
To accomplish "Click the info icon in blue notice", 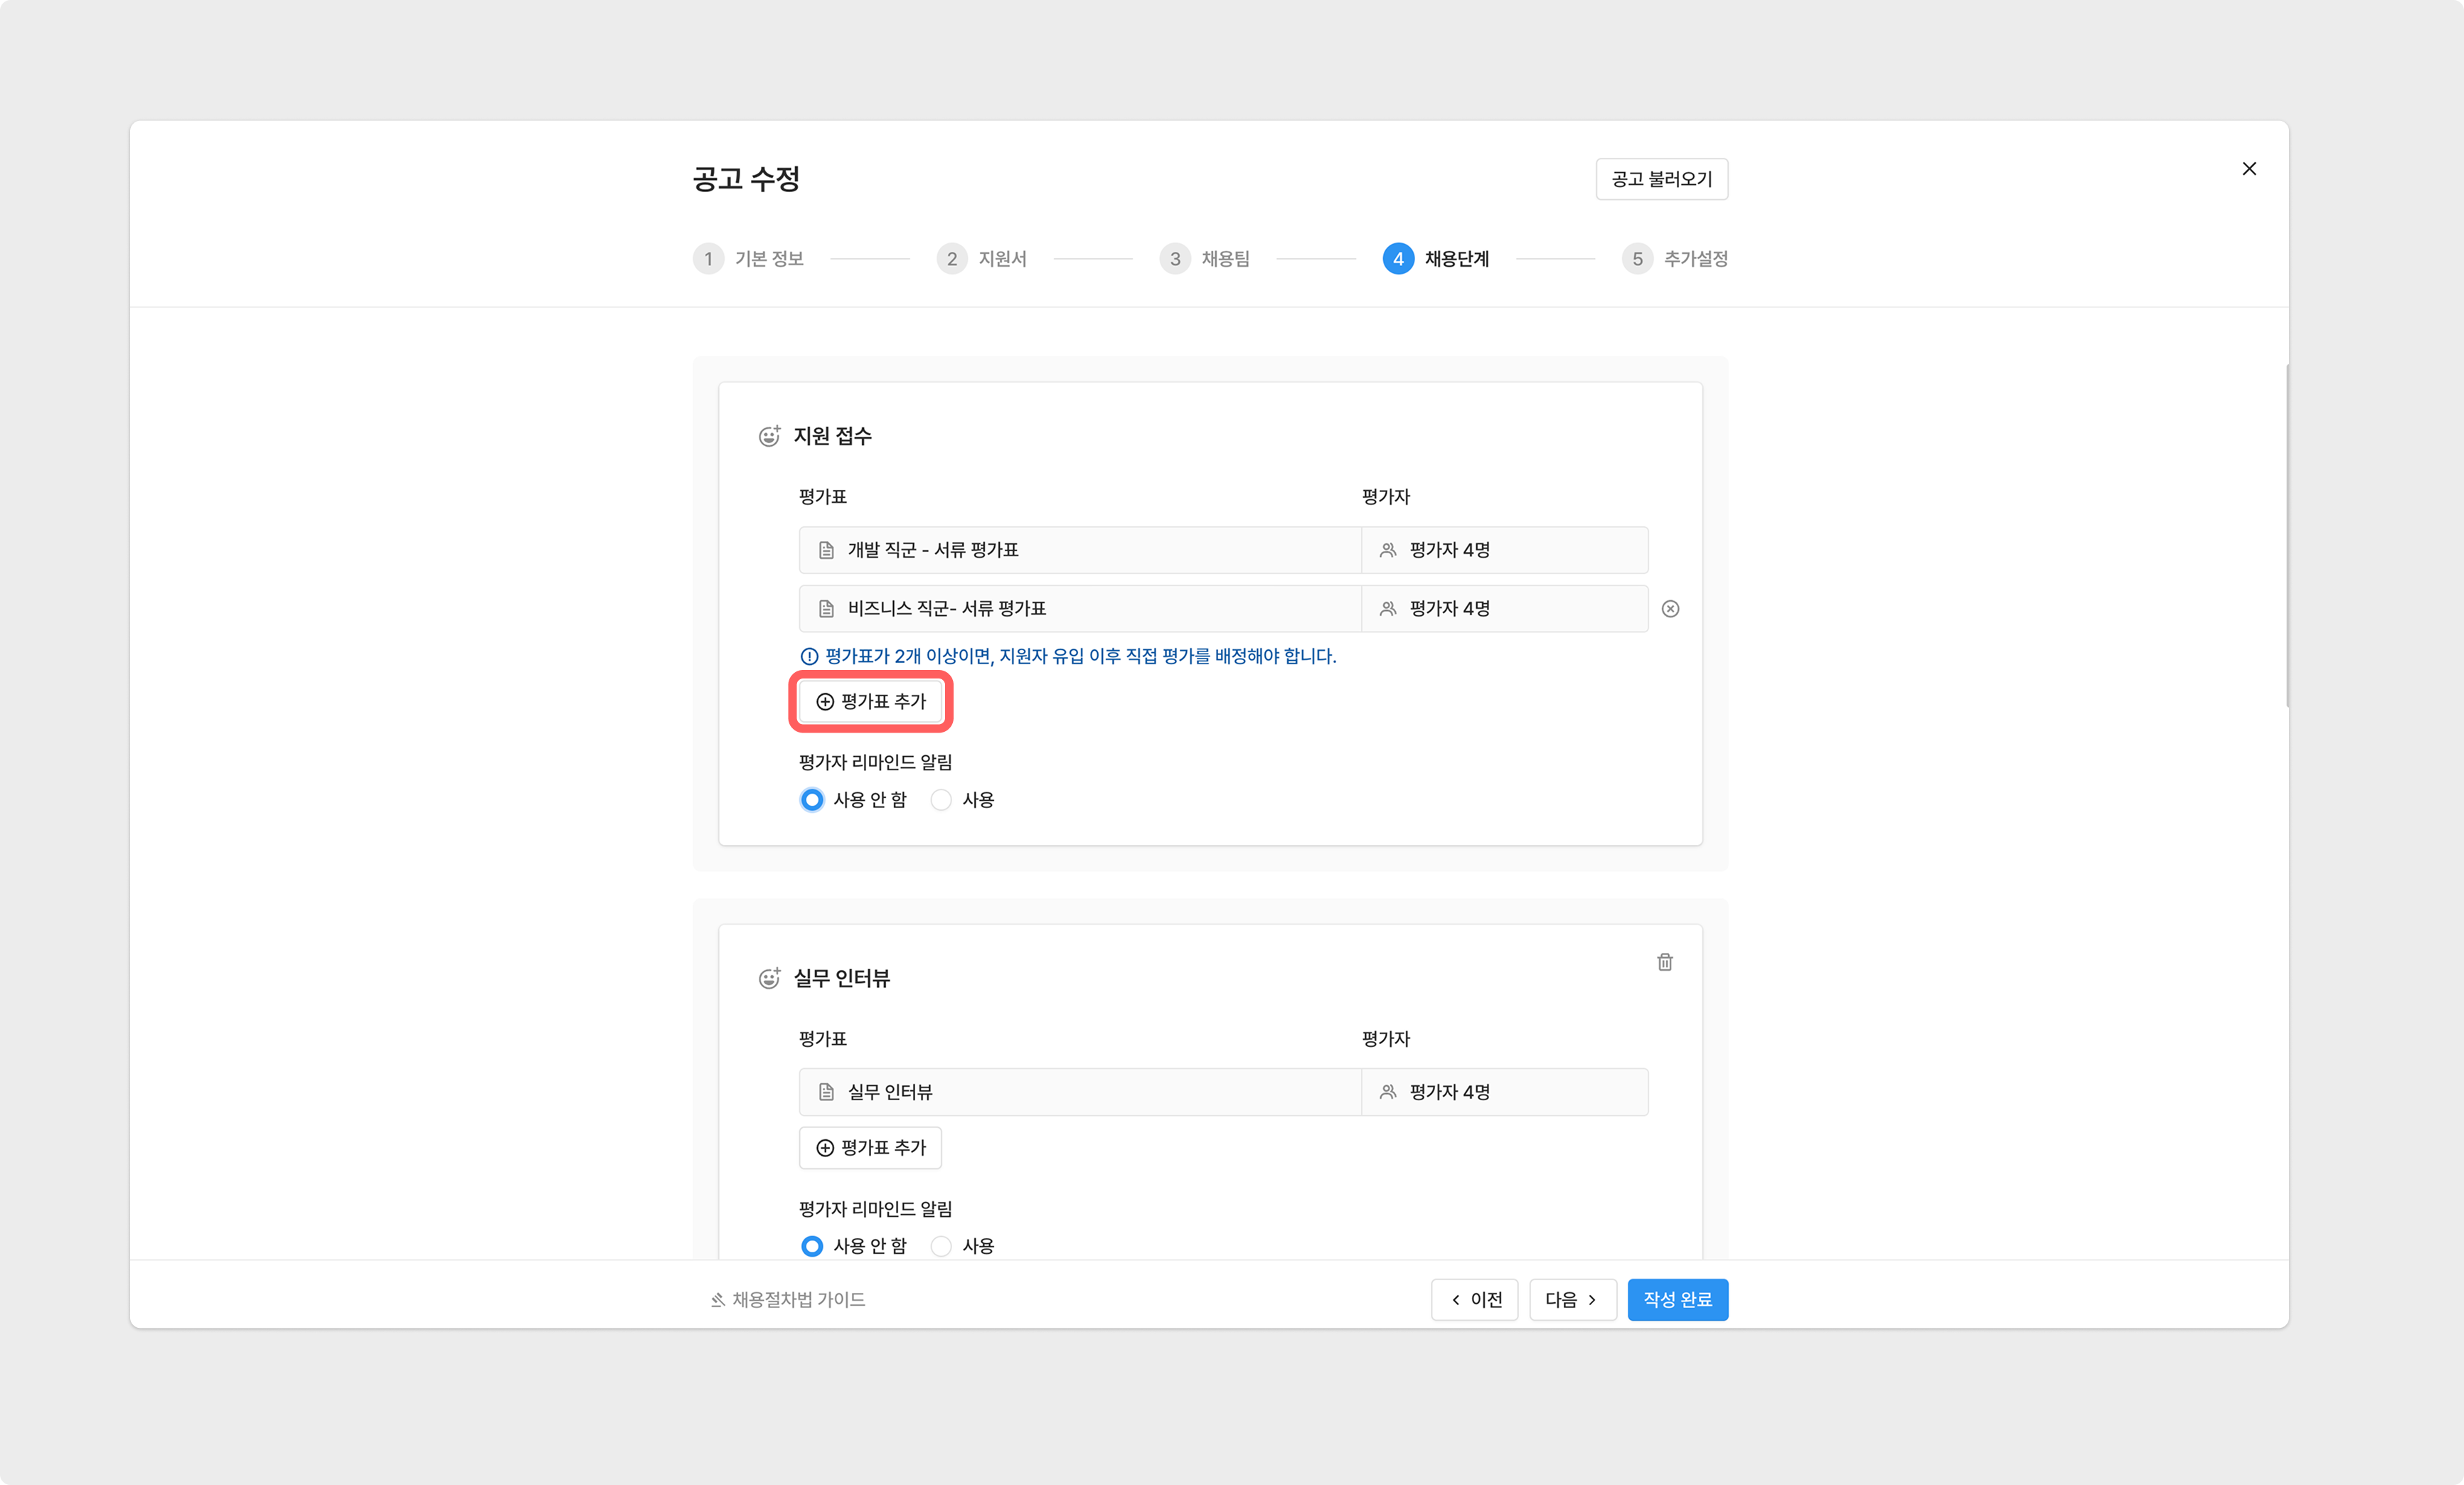I will pyautogui.click(x=809, y=657).
